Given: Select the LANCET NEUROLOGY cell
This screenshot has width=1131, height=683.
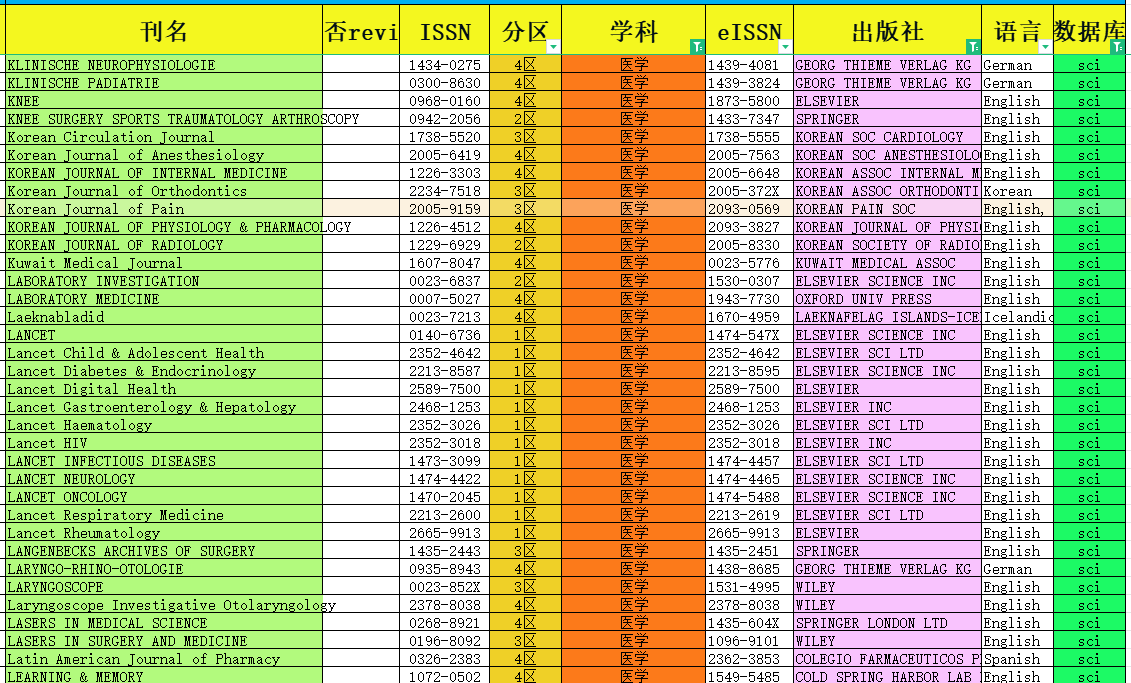Looking at the screenshot, I should 164,480.
